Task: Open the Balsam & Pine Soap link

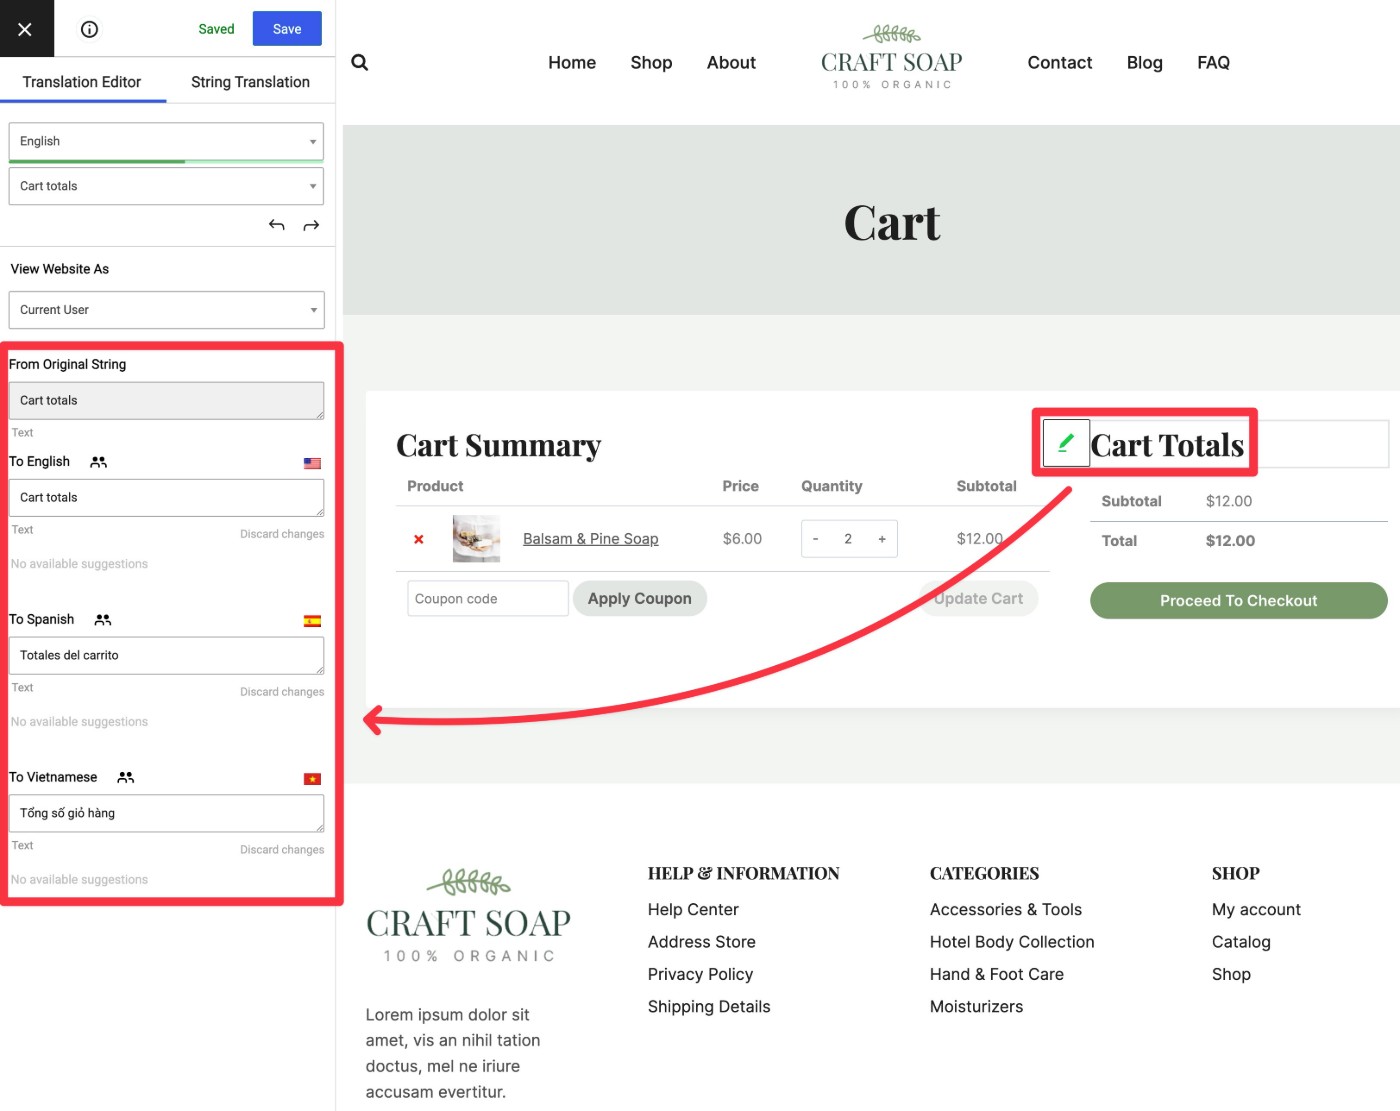Action: (590, 539)
